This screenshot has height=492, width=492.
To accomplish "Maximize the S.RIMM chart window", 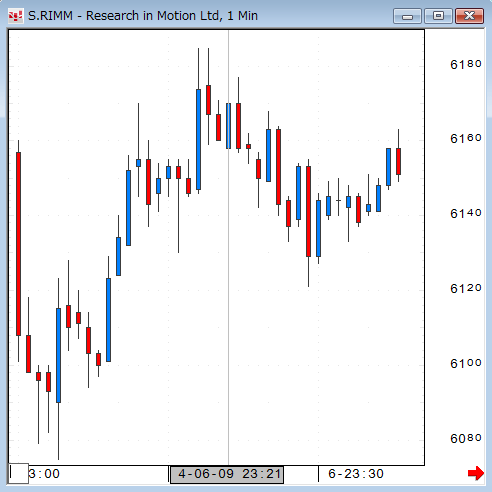I will (438, 16).
